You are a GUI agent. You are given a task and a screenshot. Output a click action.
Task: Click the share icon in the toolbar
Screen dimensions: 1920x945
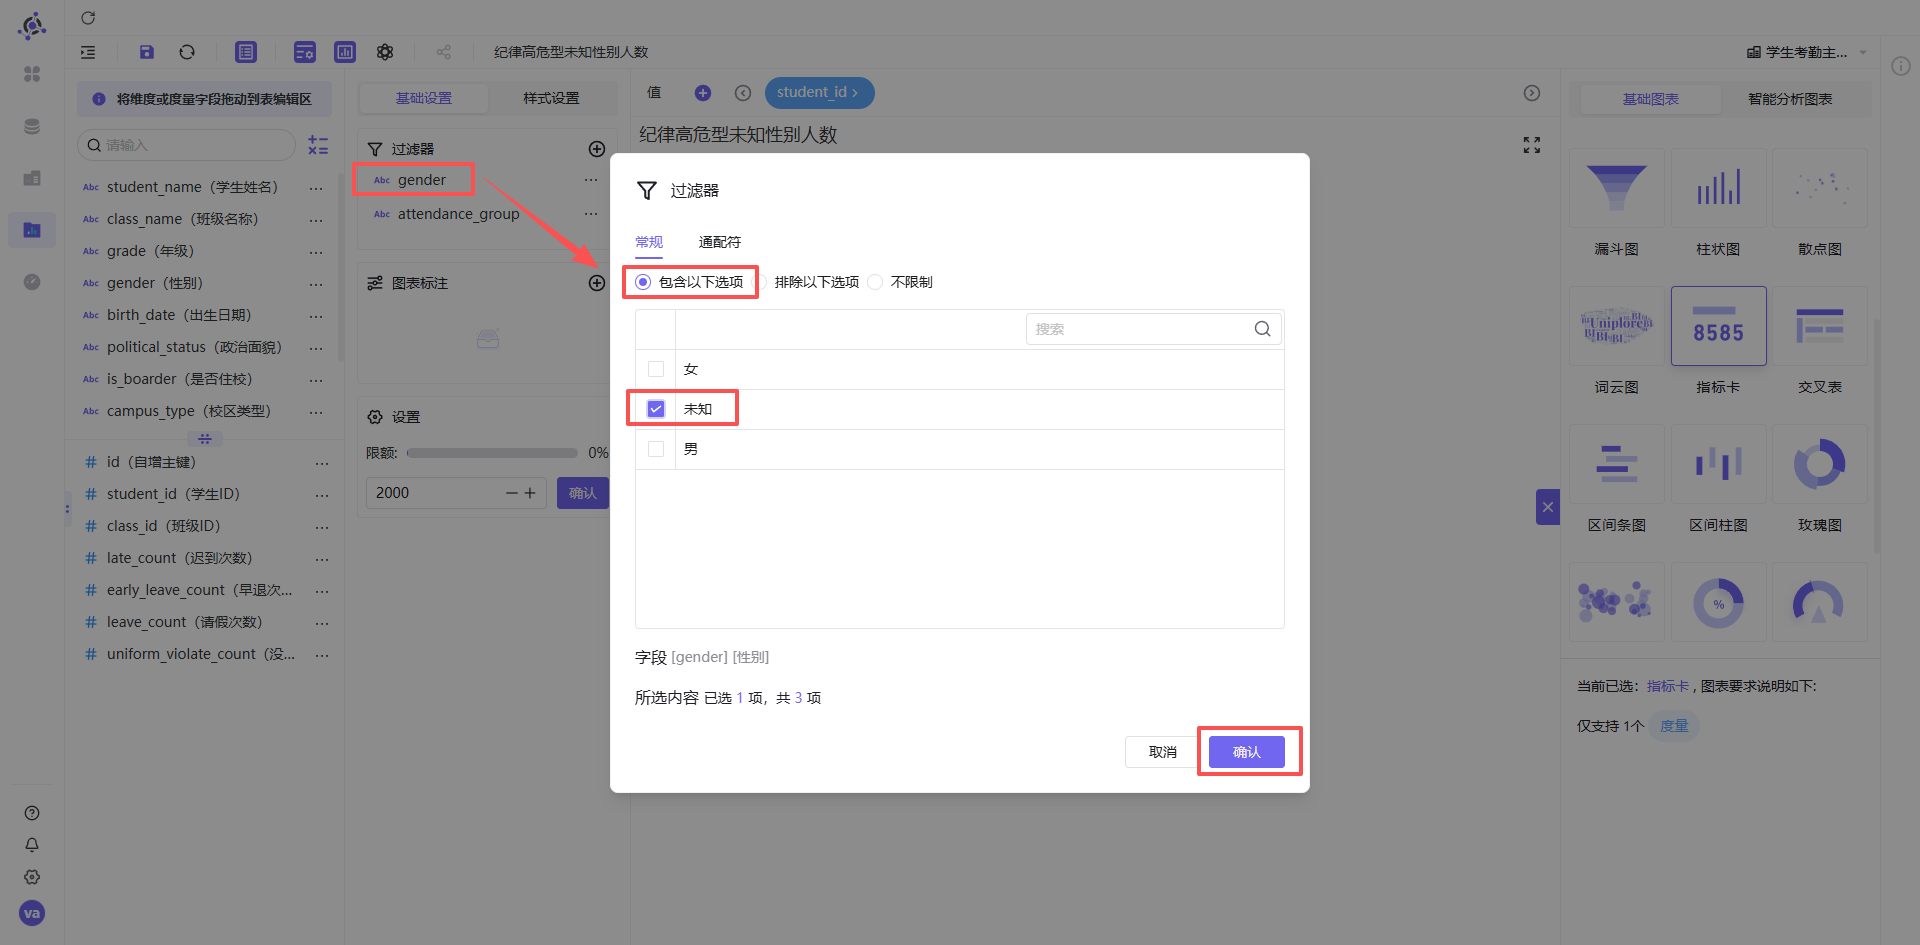click(x=444, y=52)
